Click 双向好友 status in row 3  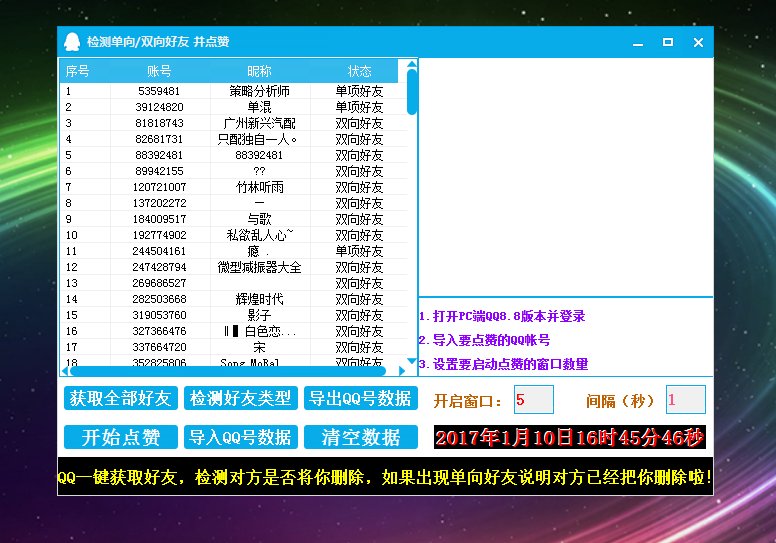(x=359, y=123)
